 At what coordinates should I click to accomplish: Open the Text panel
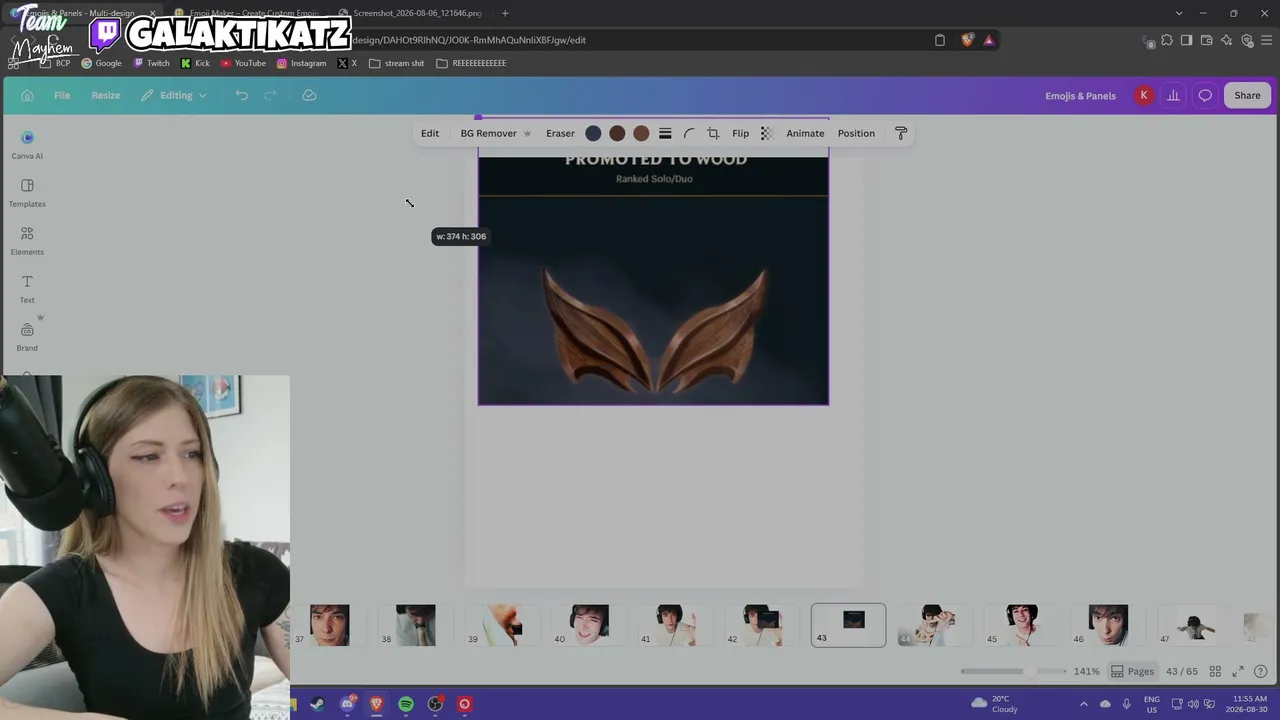coord(27,288)
